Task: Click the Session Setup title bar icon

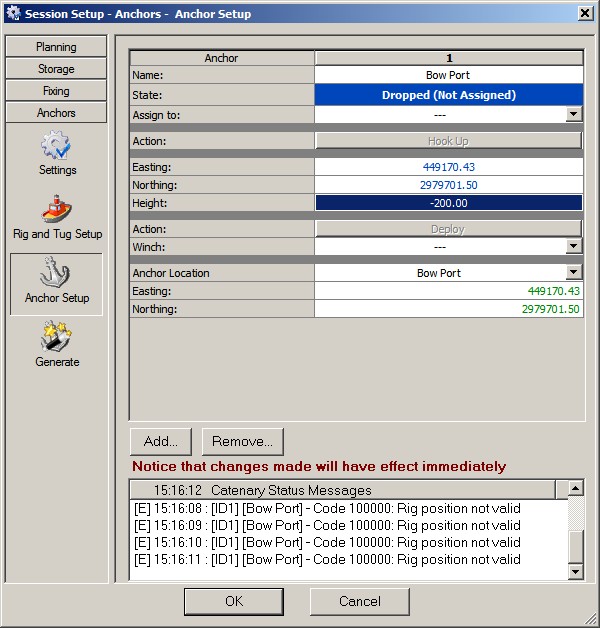Action: click(13, 14)
